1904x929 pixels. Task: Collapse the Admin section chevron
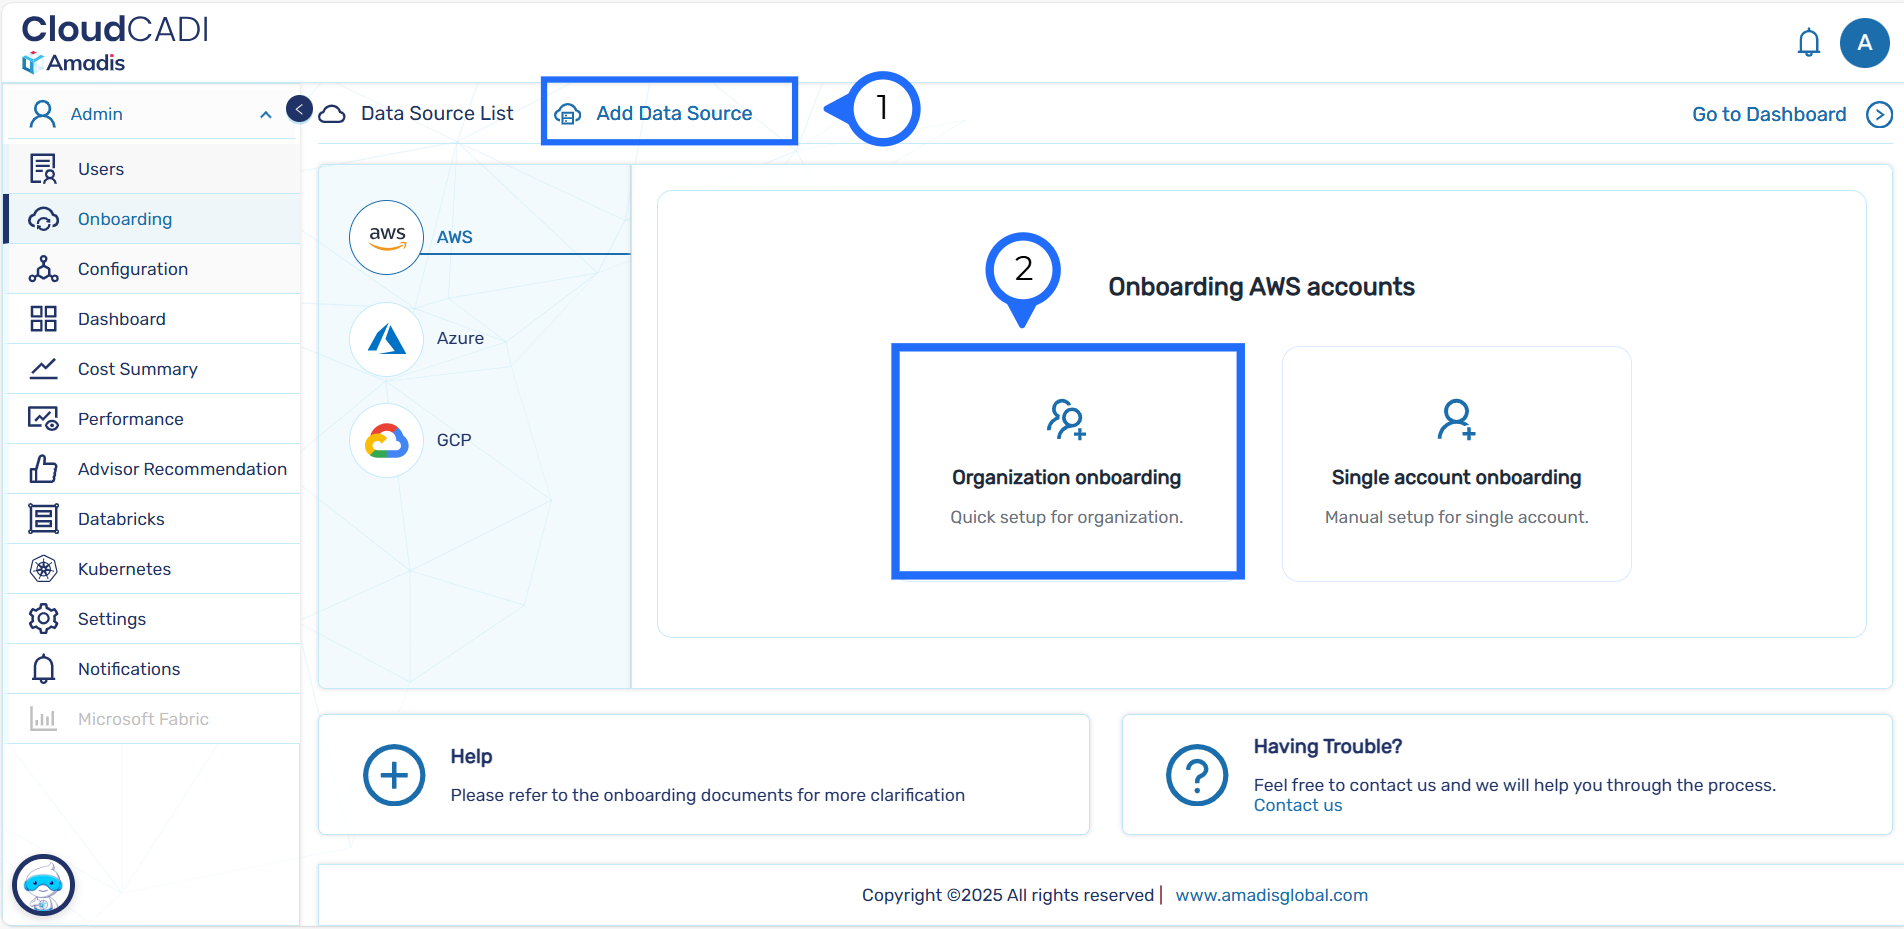pos(266,115)
